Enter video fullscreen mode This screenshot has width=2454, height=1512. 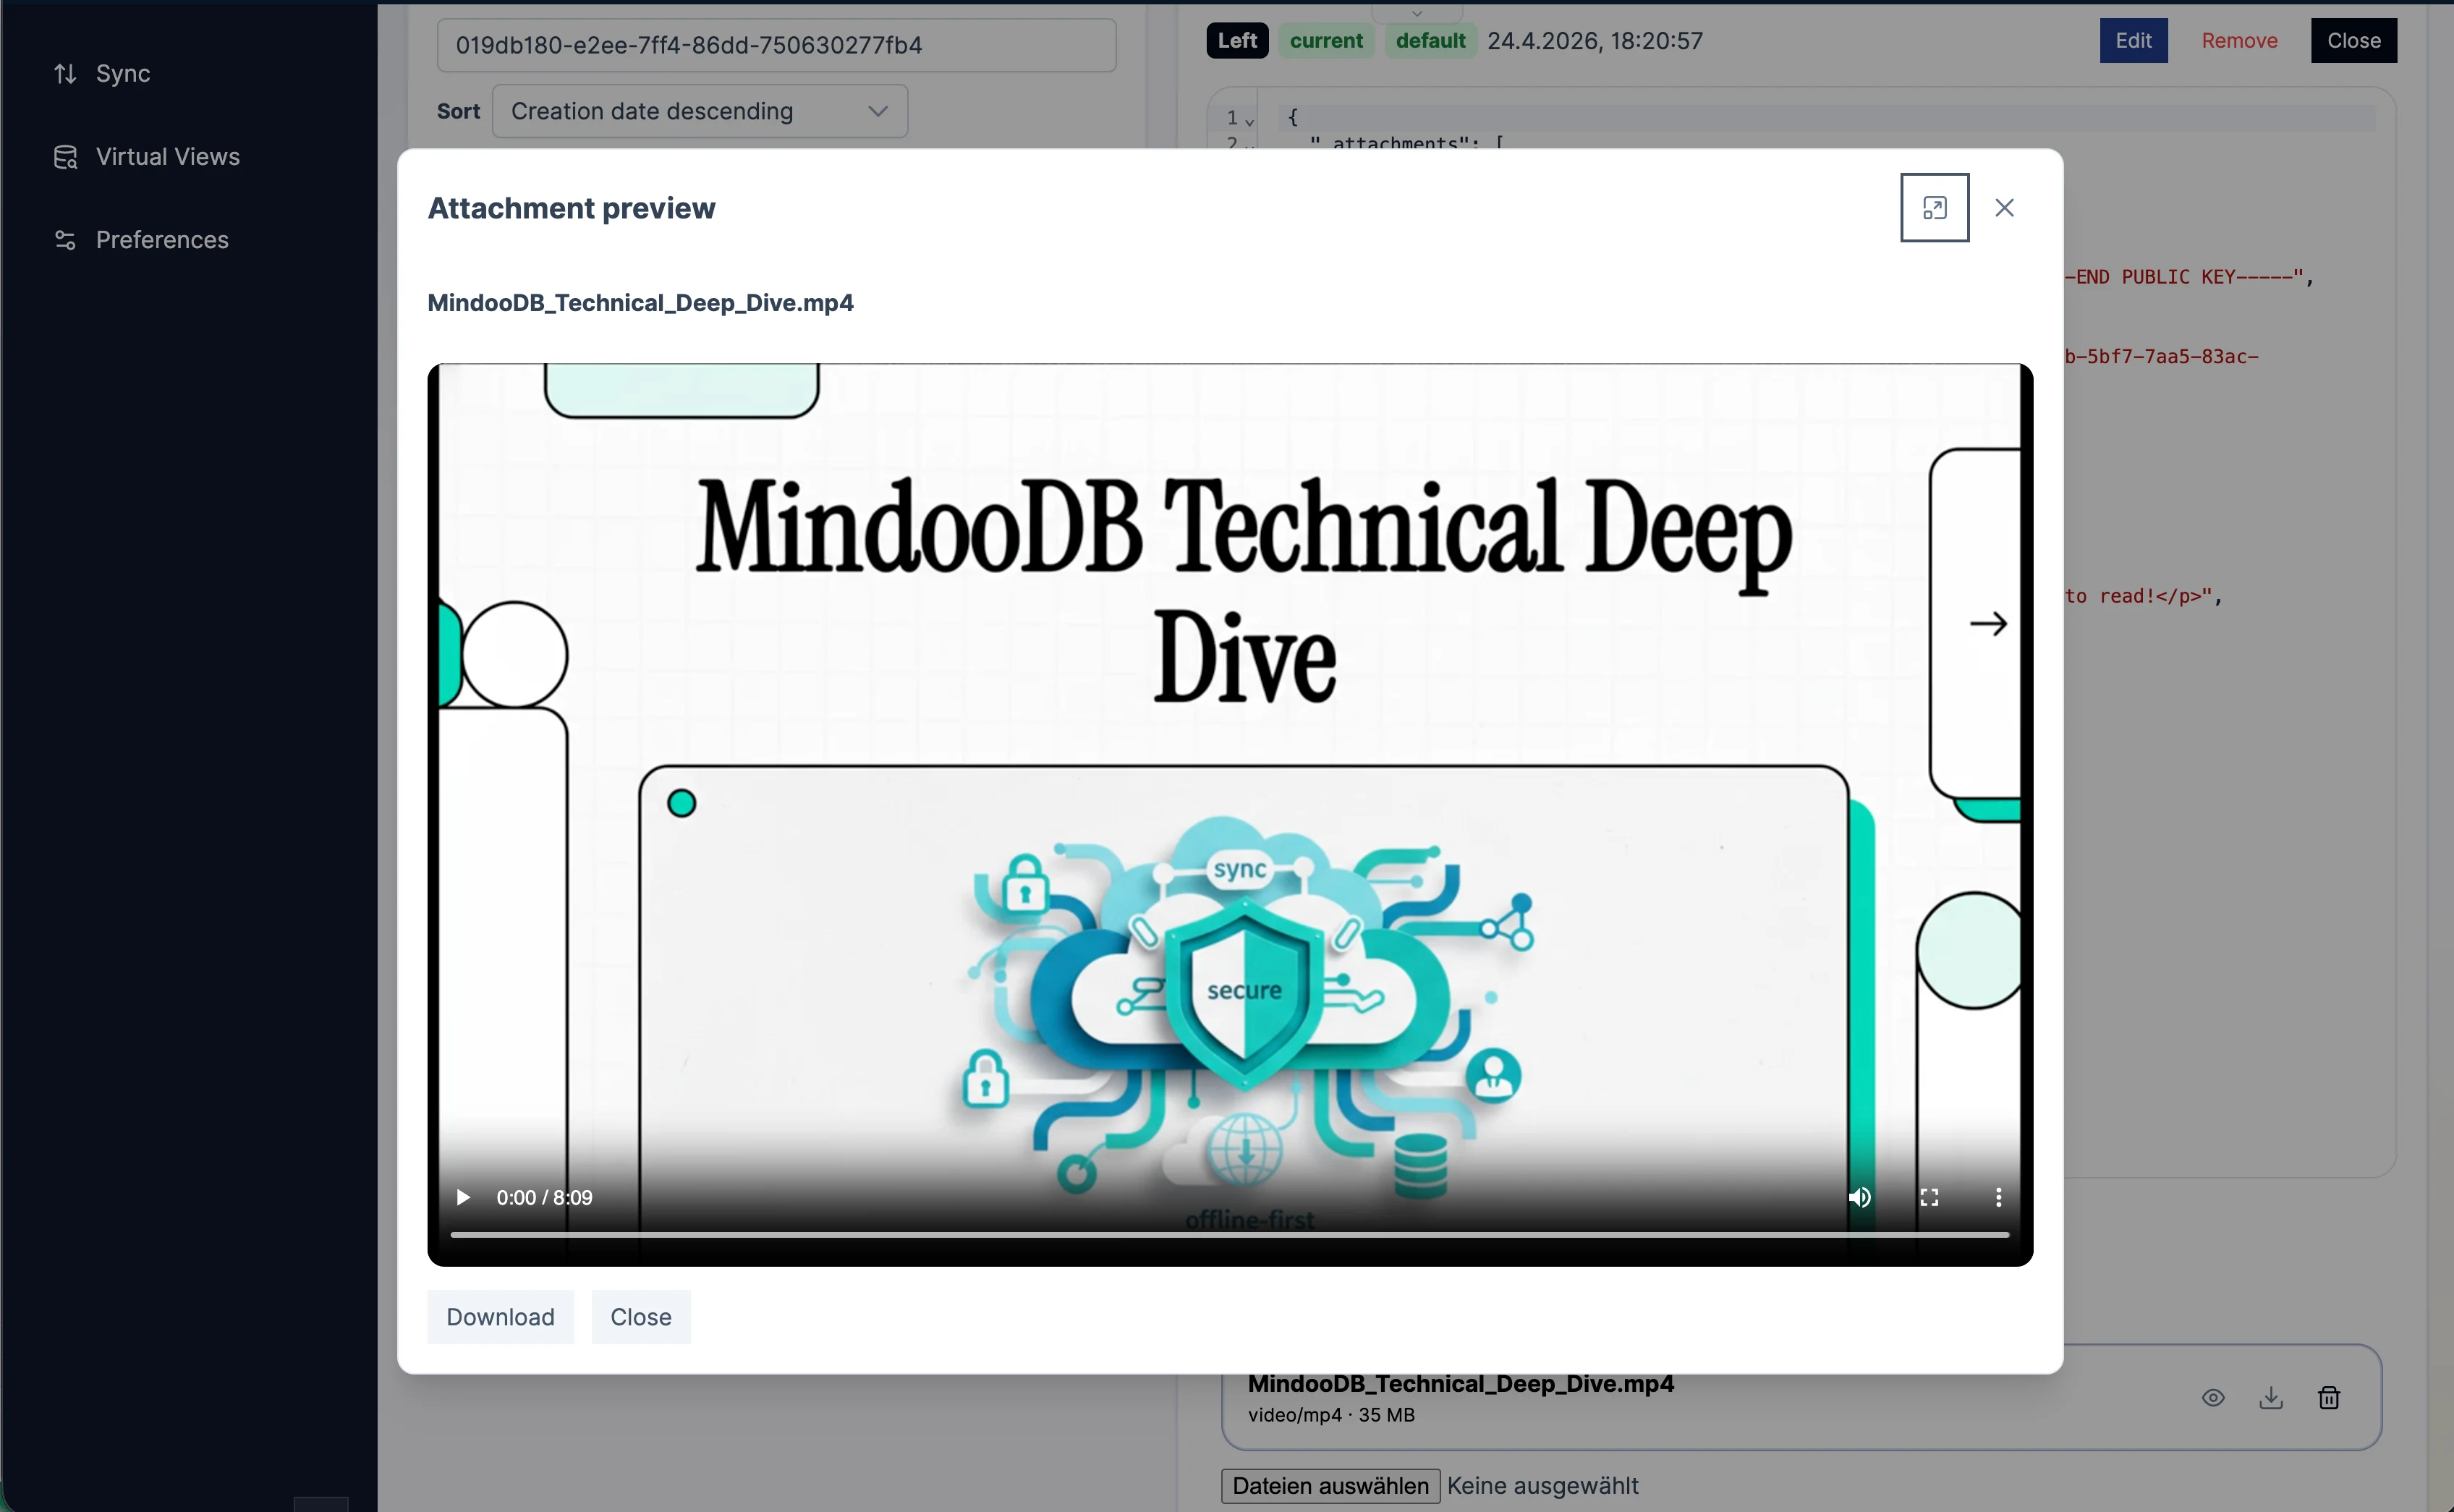pos(1929,1197)
